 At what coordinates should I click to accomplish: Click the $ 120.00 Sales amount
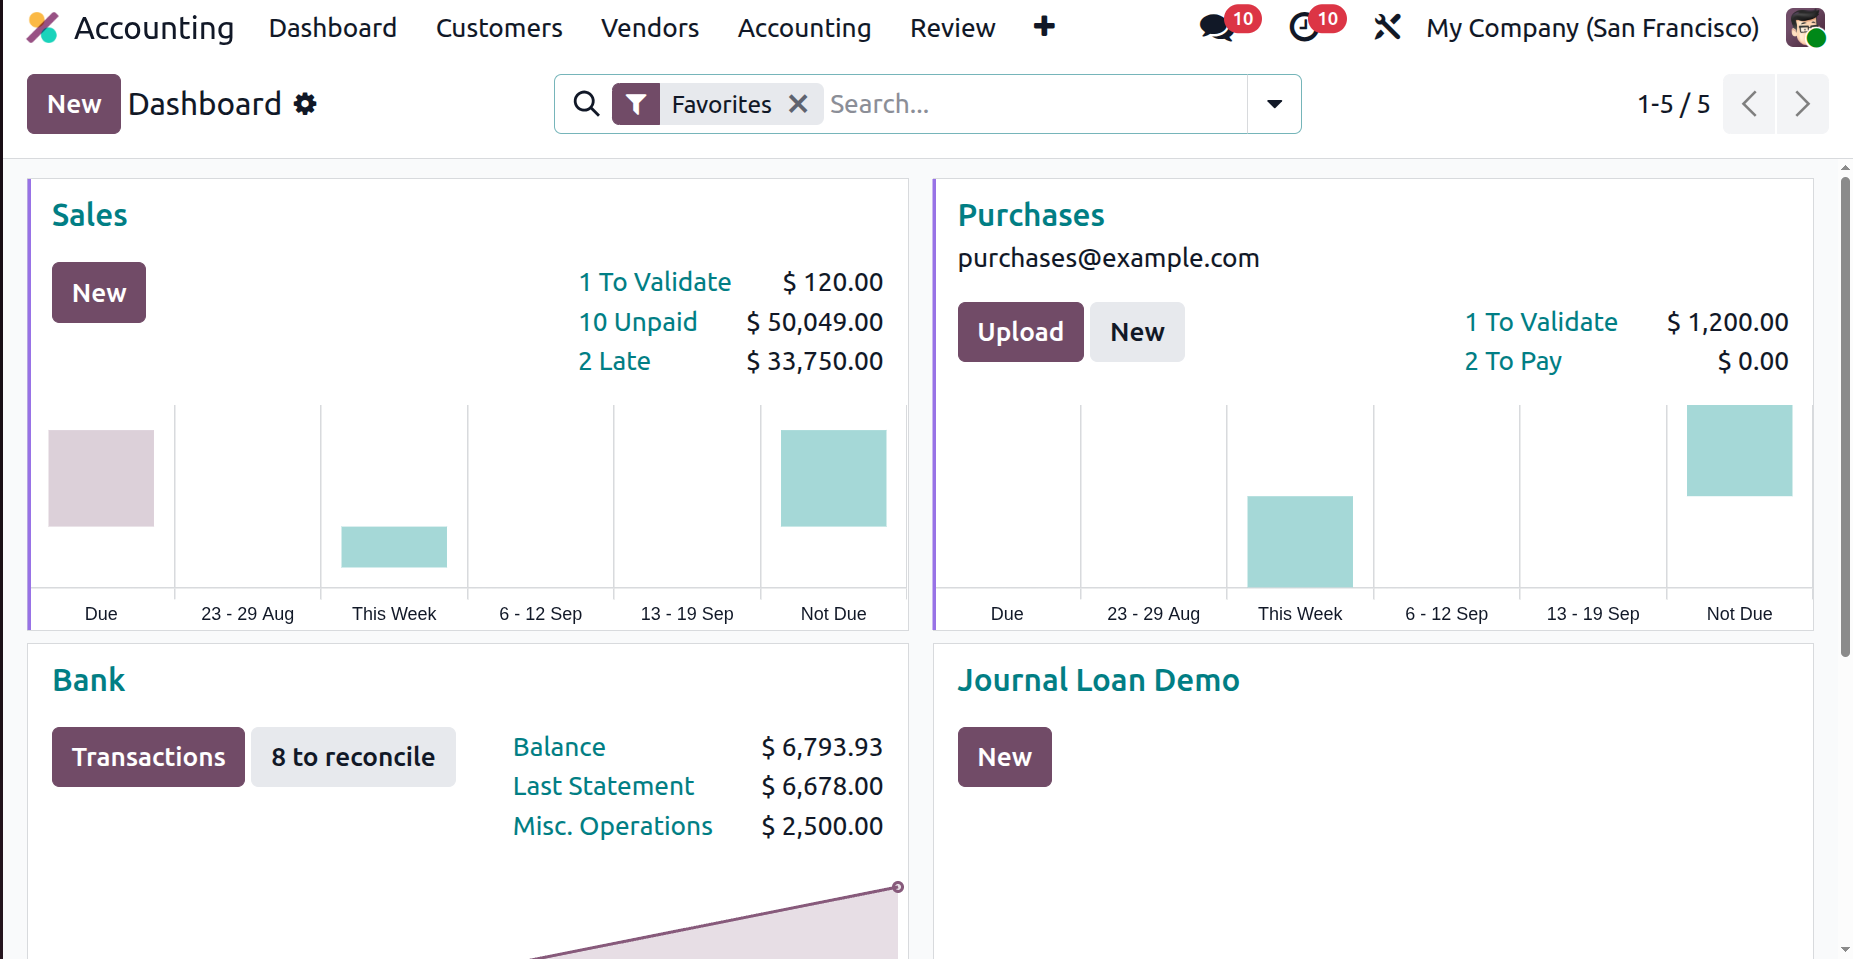[832, 282]
